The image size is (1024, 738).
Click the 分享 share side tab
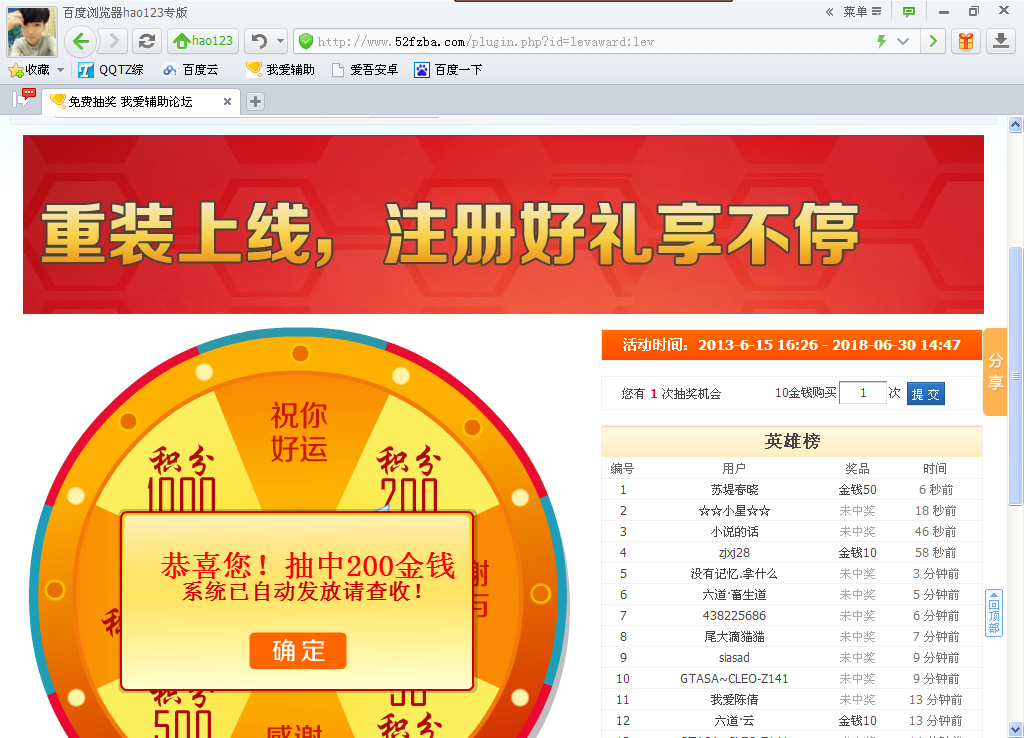pos(995,372)
